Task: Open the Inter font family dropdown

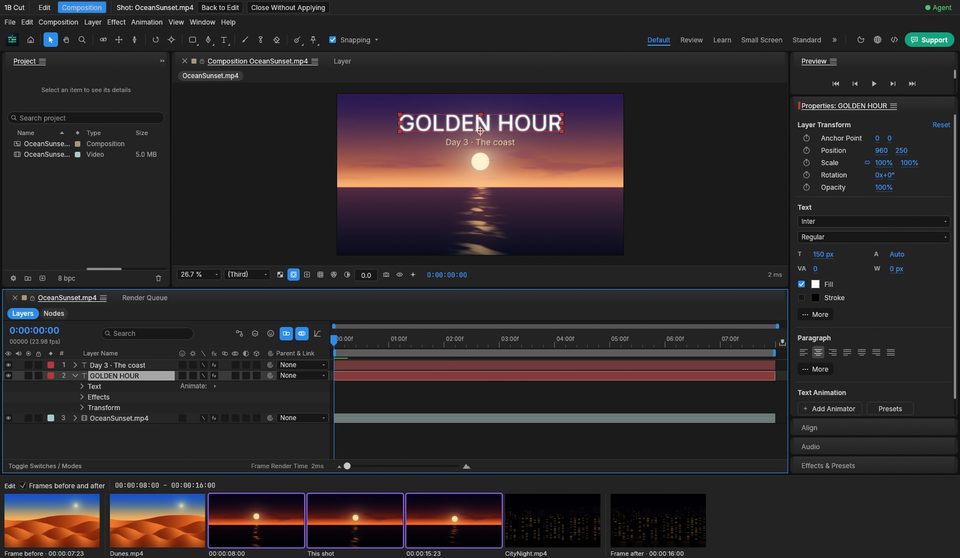Action: [873, 222]
